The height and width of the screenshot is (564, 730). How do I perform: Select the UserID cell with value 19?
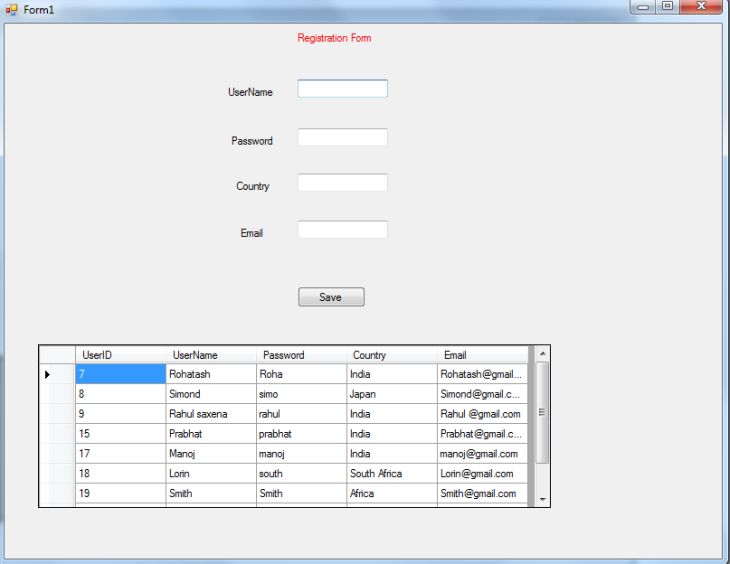[121, 493]
